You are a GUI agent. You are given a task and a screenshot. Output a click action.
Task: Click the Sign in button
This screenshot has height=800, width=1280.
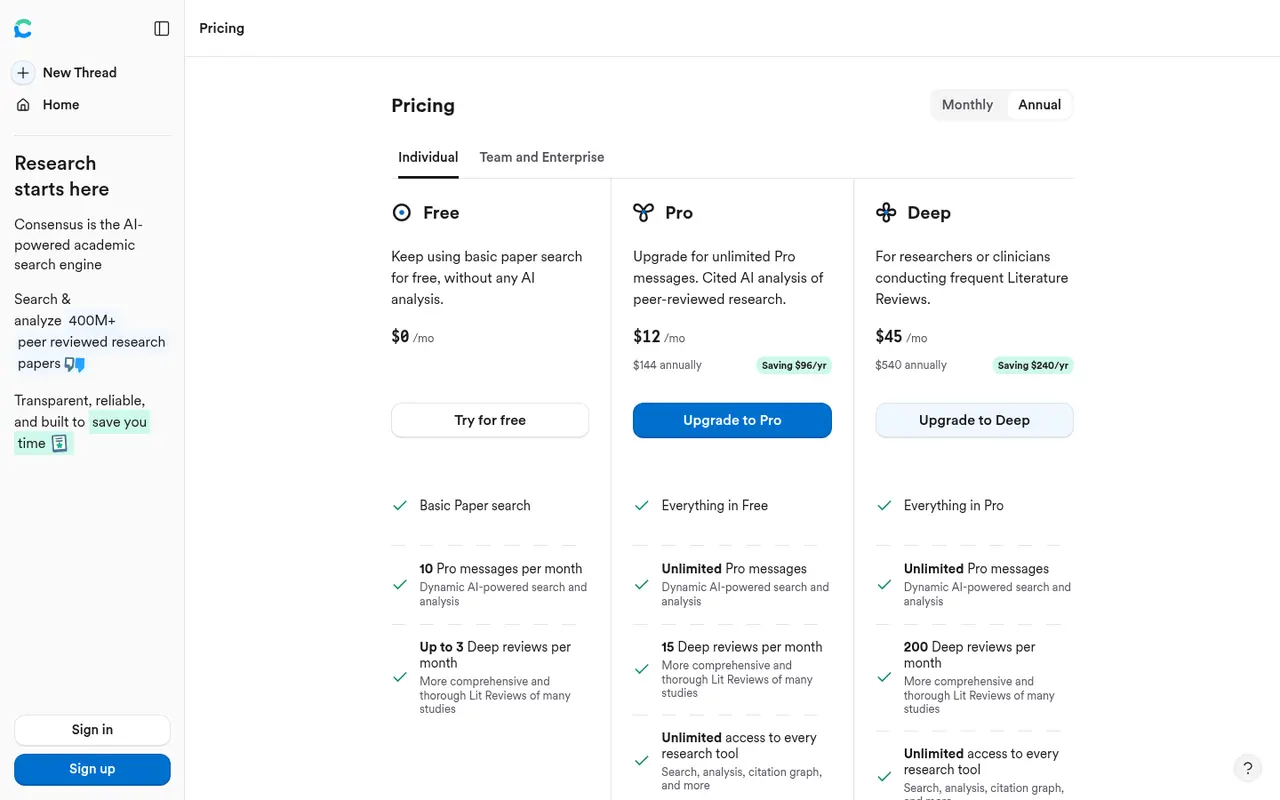point(92,730)
